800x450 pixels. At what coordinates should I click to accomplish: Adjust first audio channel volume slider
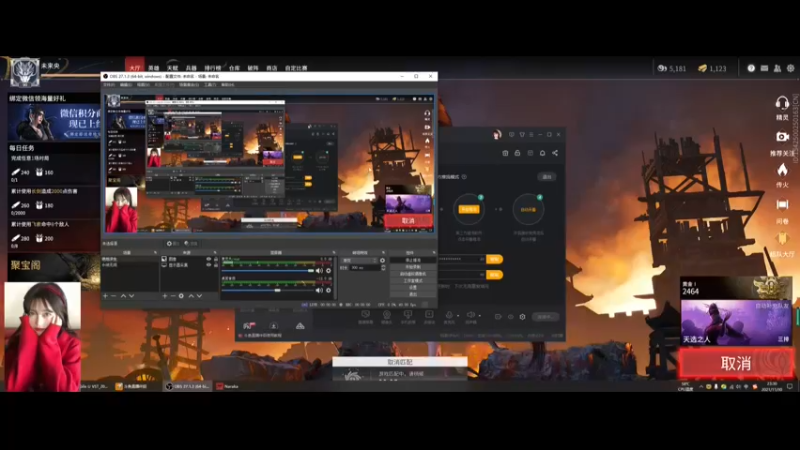pos(268,271)
